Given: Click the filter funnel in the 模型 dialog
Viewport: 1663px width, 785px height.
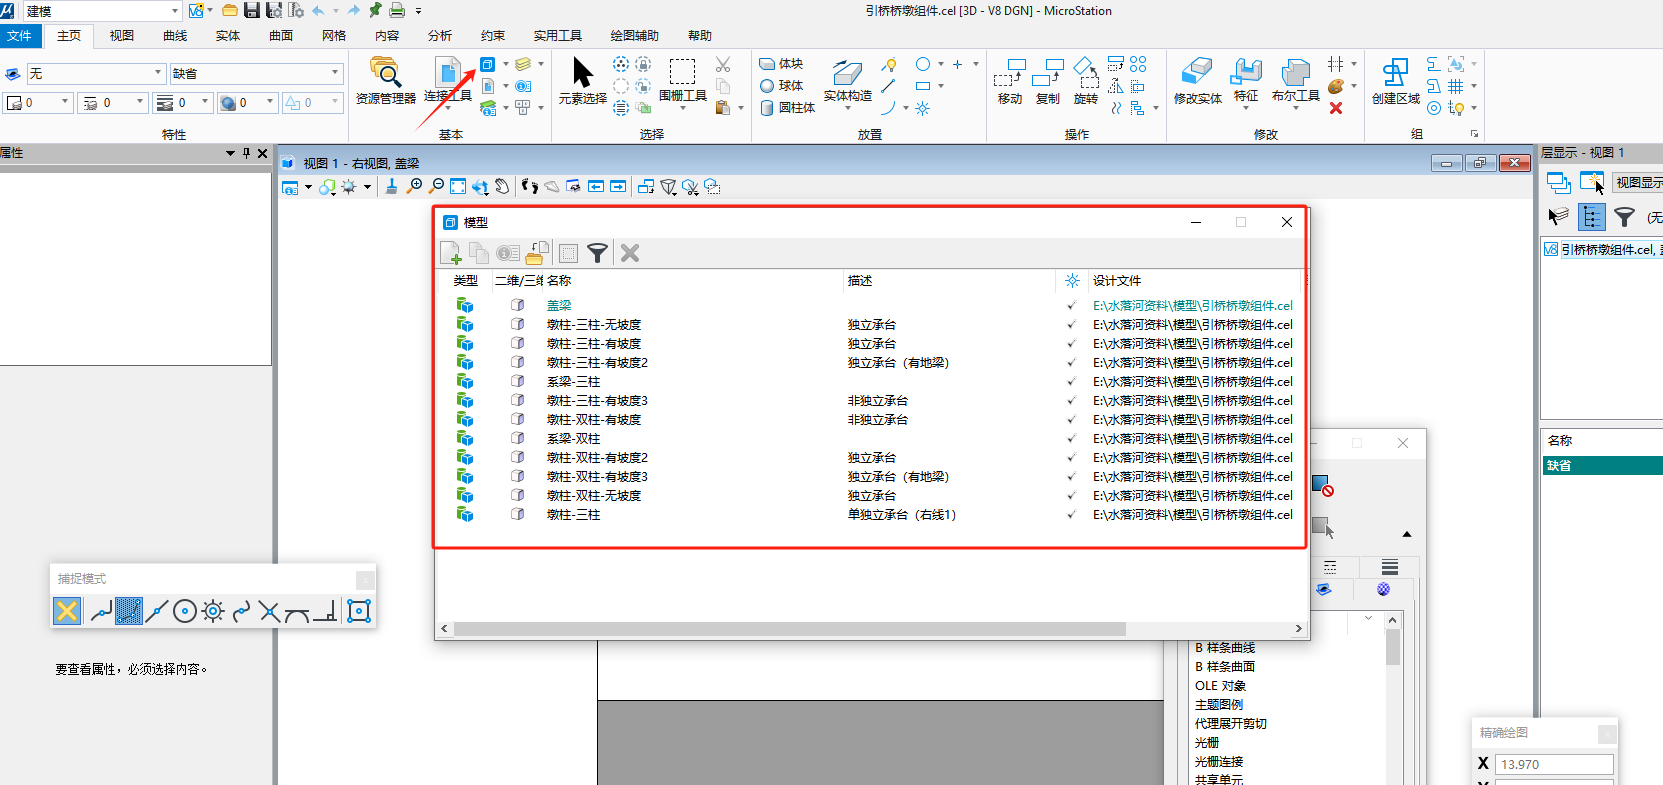Looking at the screenshot, I should click(597, 254).
